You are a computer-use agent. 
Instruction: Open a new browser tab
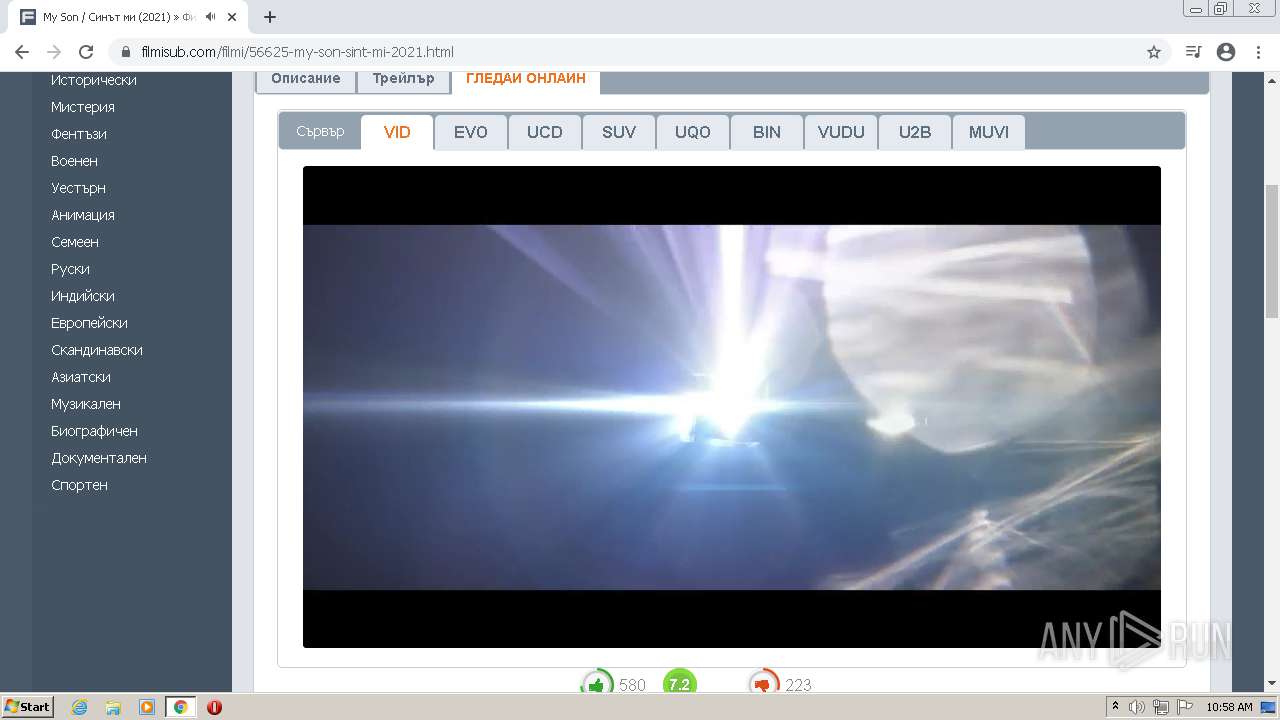coord(270,17)
